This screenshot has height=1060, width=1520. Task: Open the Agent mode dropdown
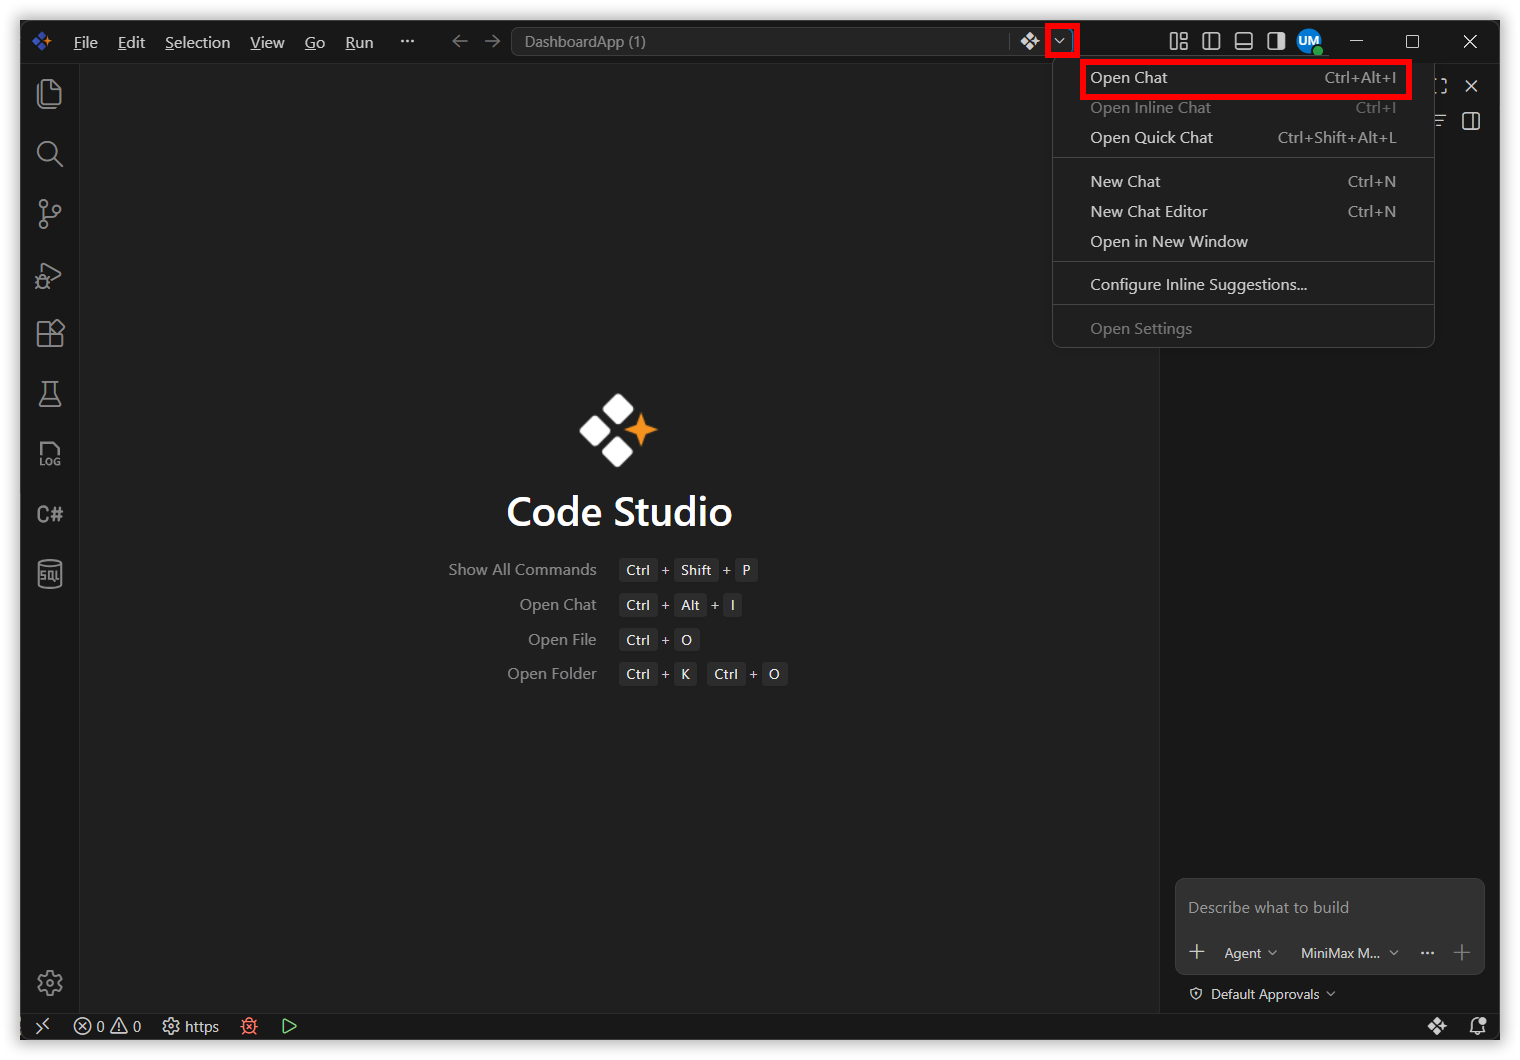pyautogui.click(x=1250, y=953)
